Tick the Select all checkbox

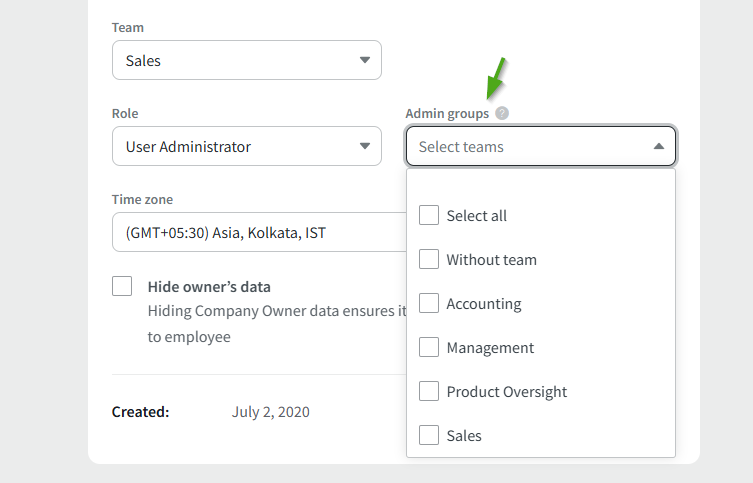click(x=429, y=216)
